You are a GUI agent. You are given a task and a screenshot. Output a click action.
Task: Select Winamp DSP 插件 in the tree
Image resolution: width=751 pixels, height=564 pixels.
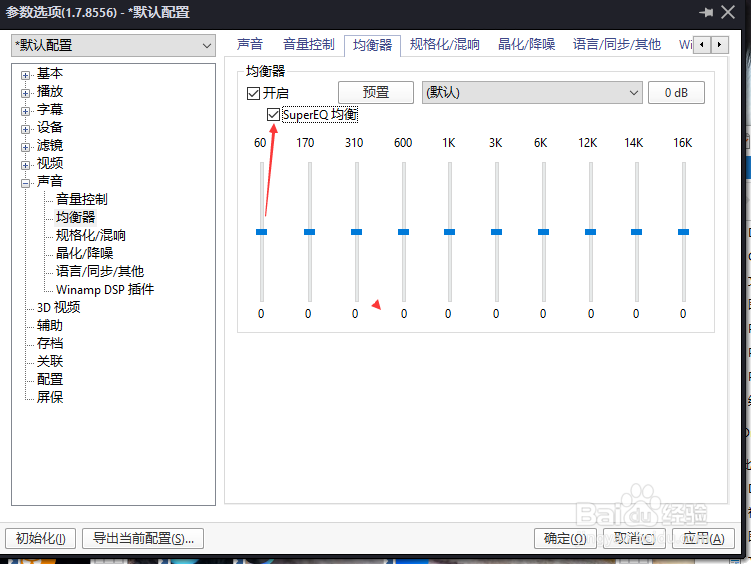[x=105, y=289]
